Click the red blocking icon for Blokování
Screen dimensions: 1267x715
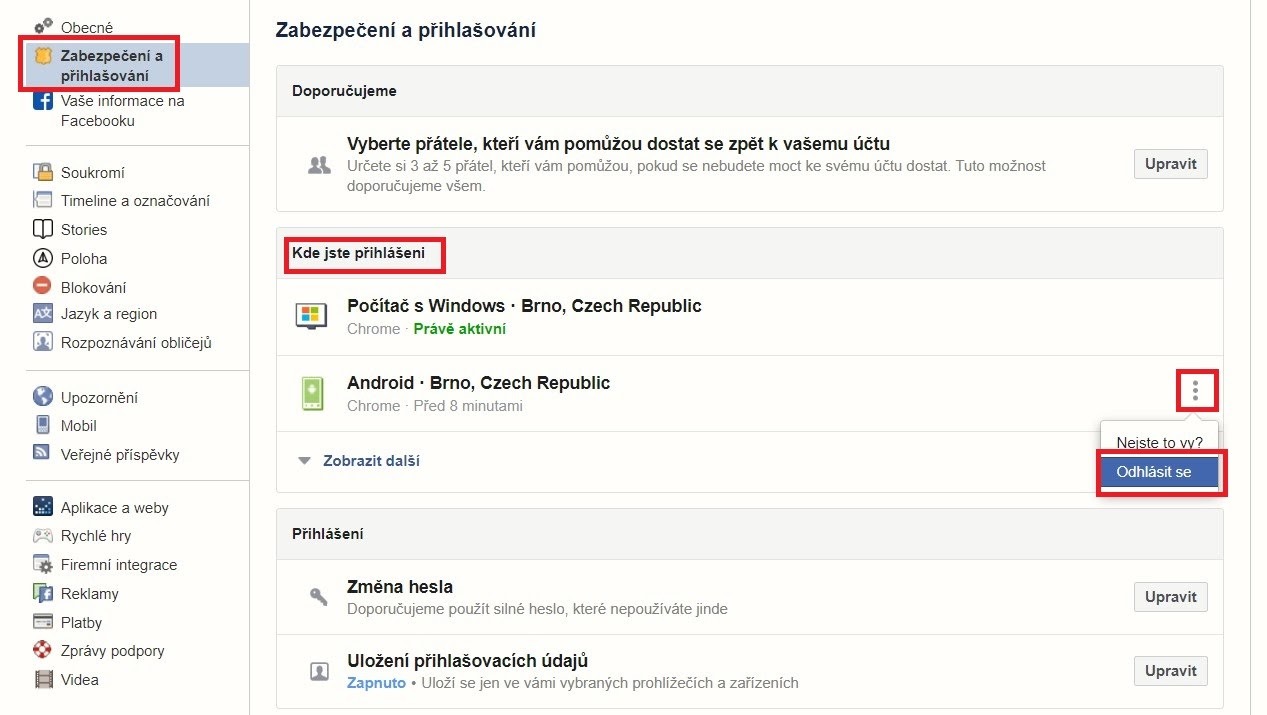[43, 286]
